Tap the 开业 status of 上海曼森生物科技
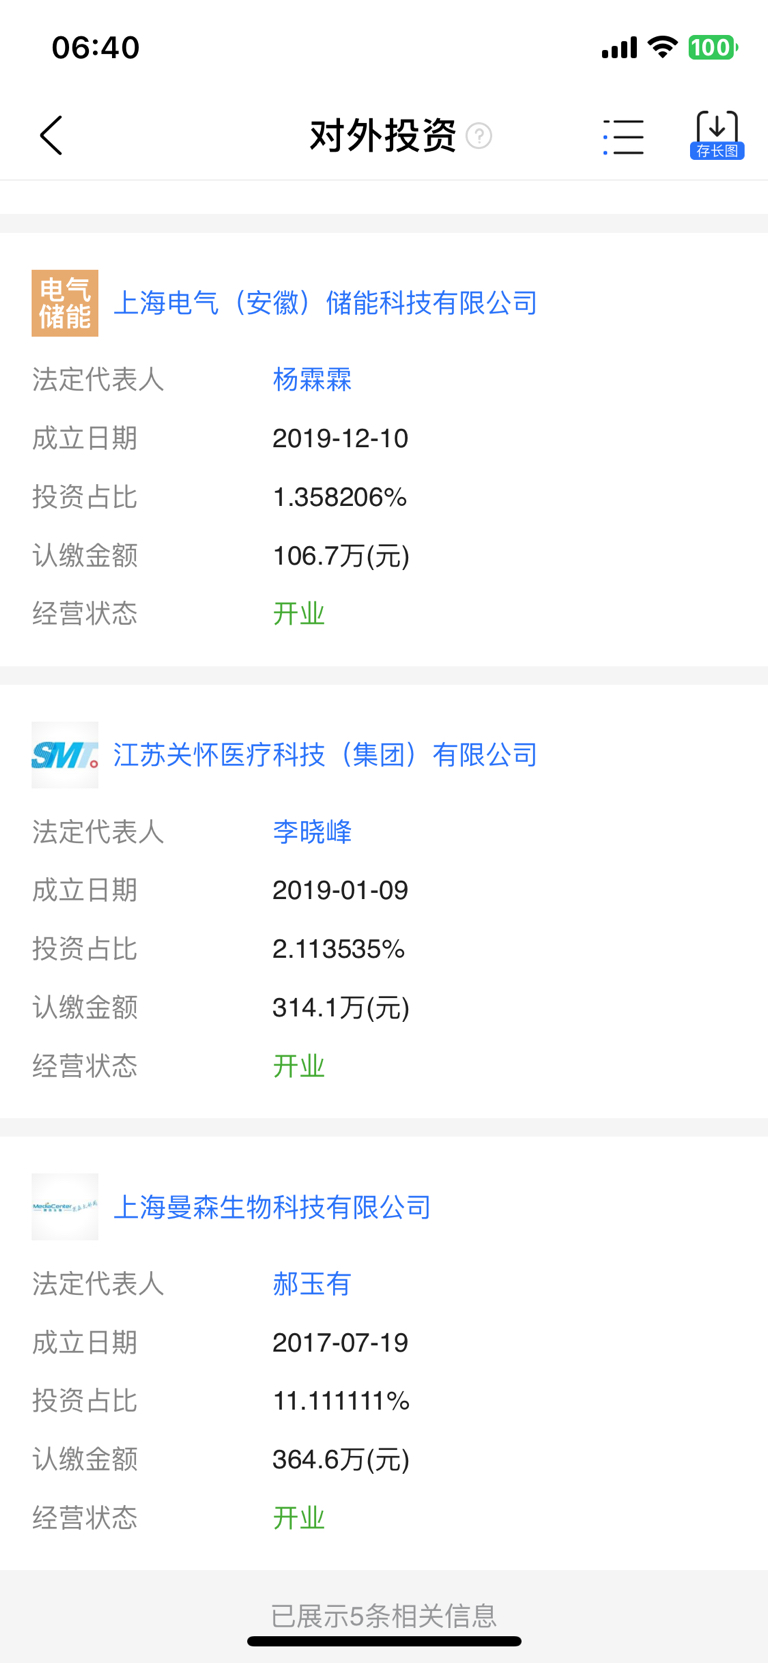 click(x=299, y=1518)
